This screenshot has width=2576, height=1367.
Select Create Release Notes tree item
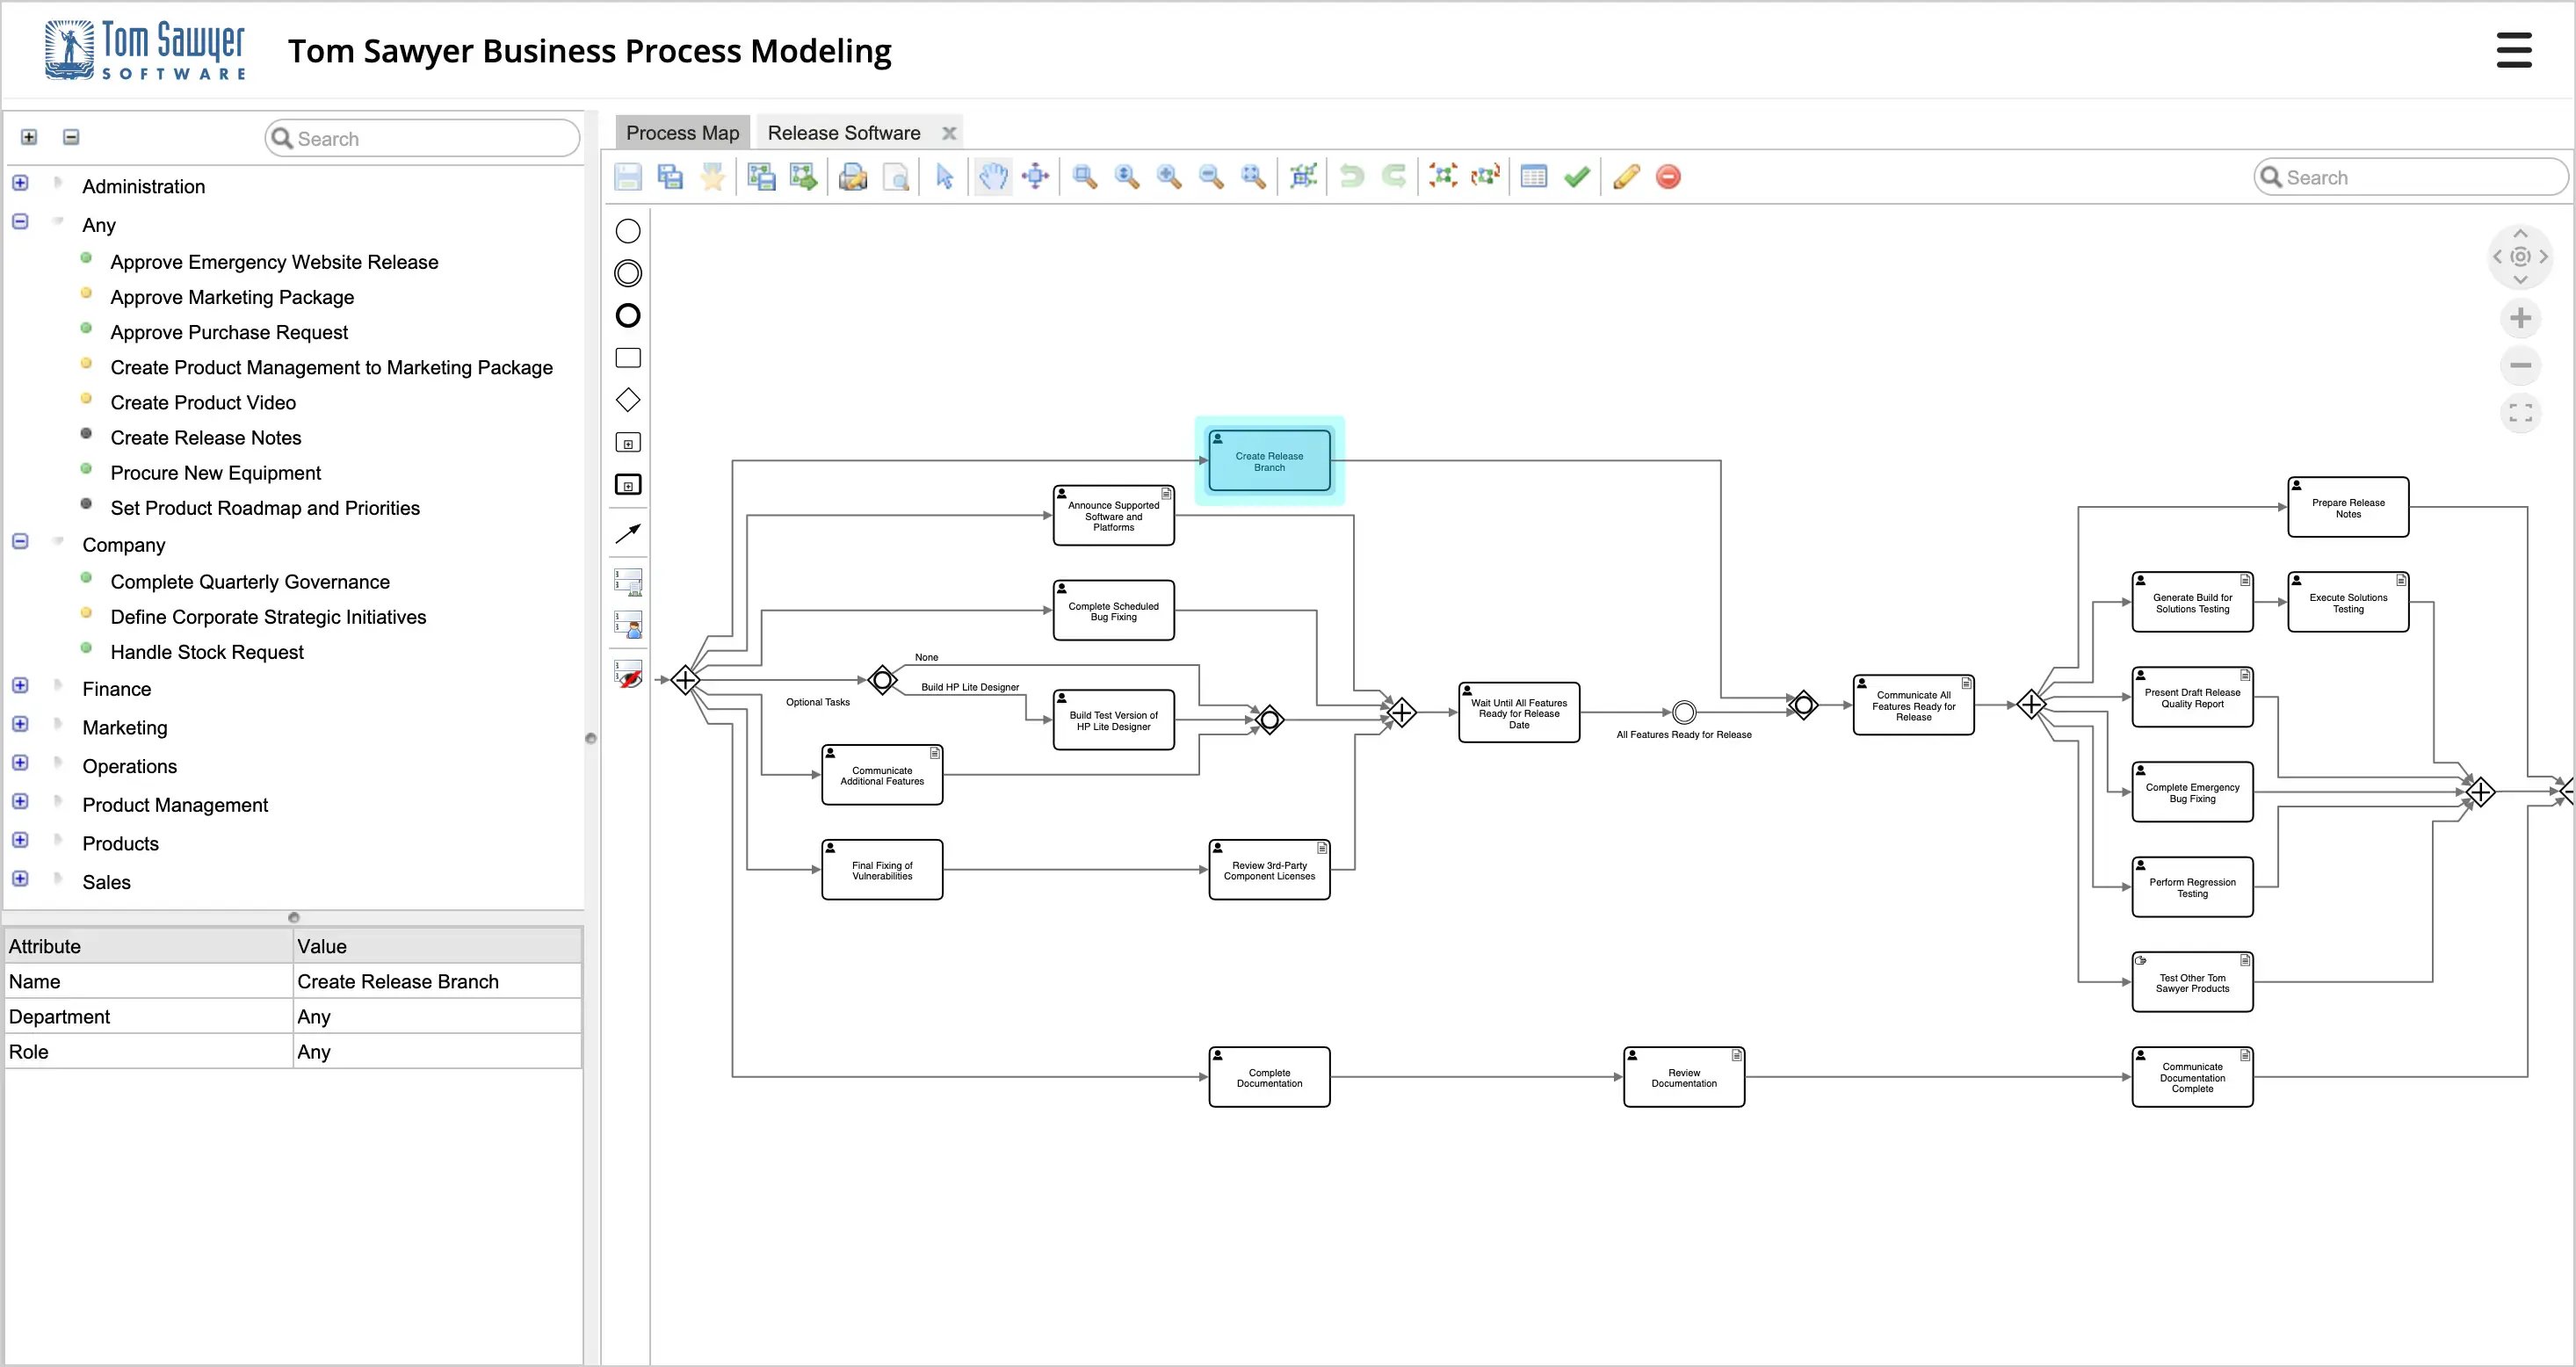pyautogui.click(x=206, y=438)
